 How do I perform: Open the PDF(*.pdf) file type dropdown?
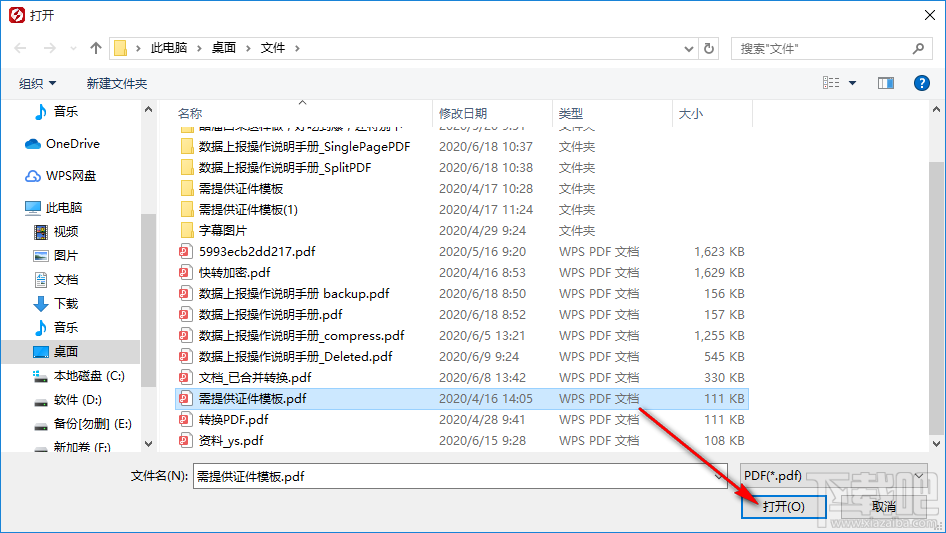[834, 476]
